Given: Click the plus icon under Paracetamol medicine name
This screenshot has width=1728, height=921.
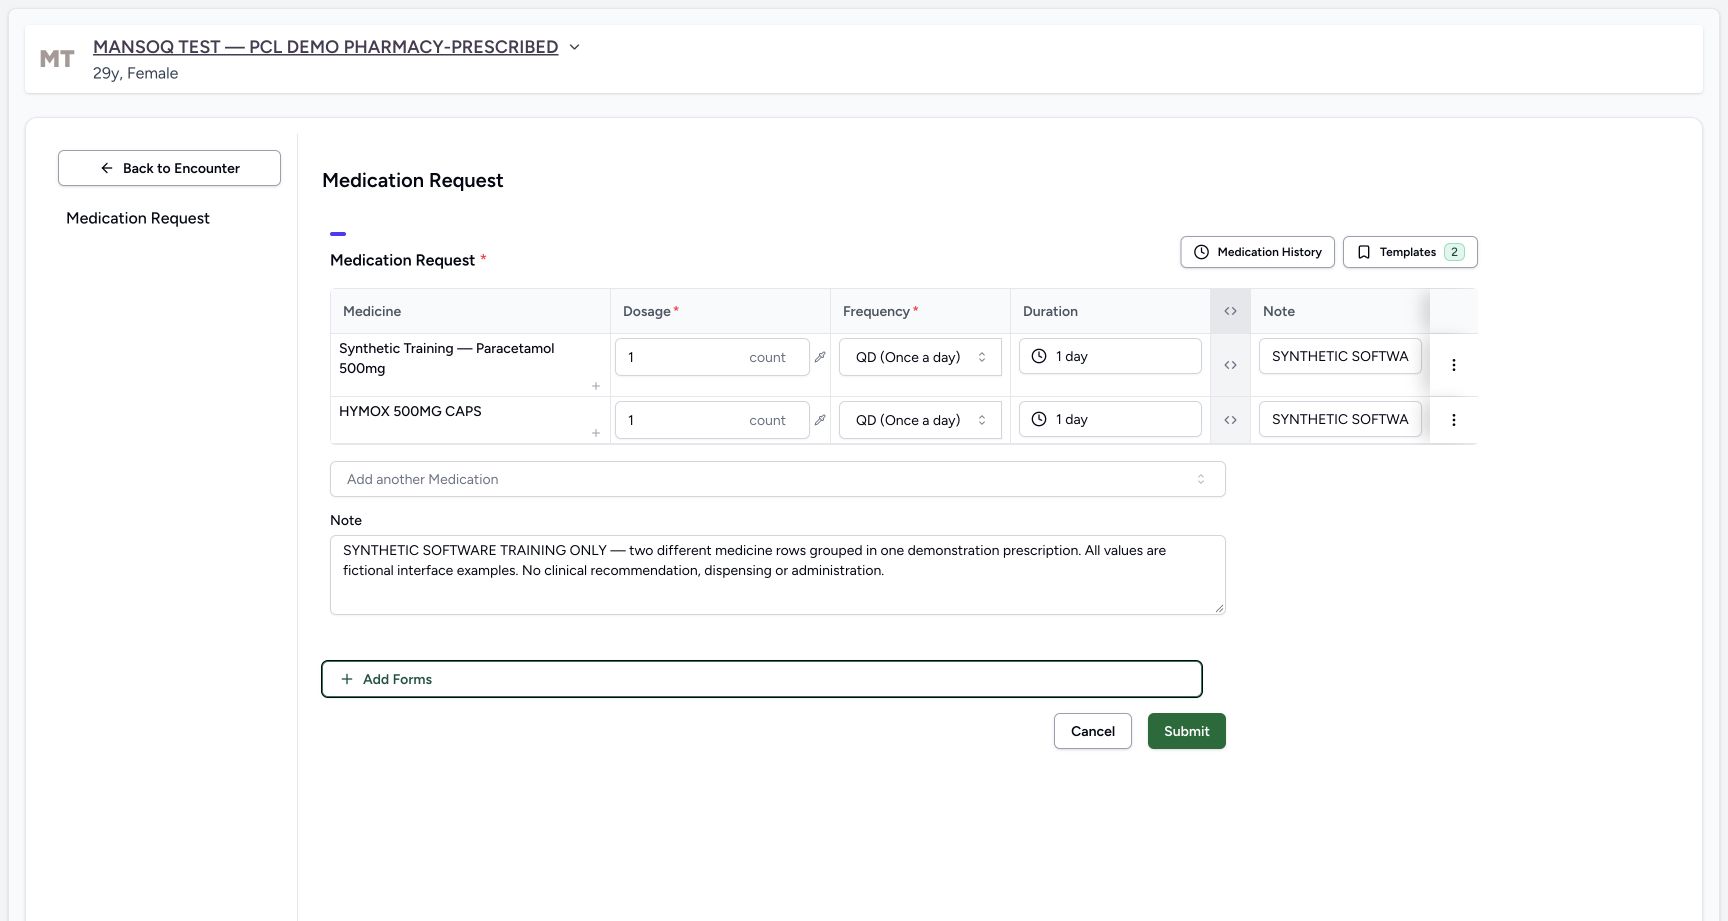Looking at the screenshot, I should point(596,386).
